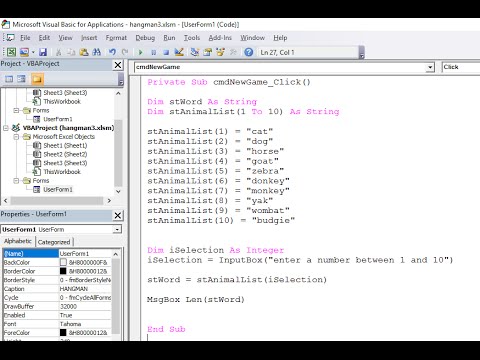Click the Reset stop icon

[166, 52]
